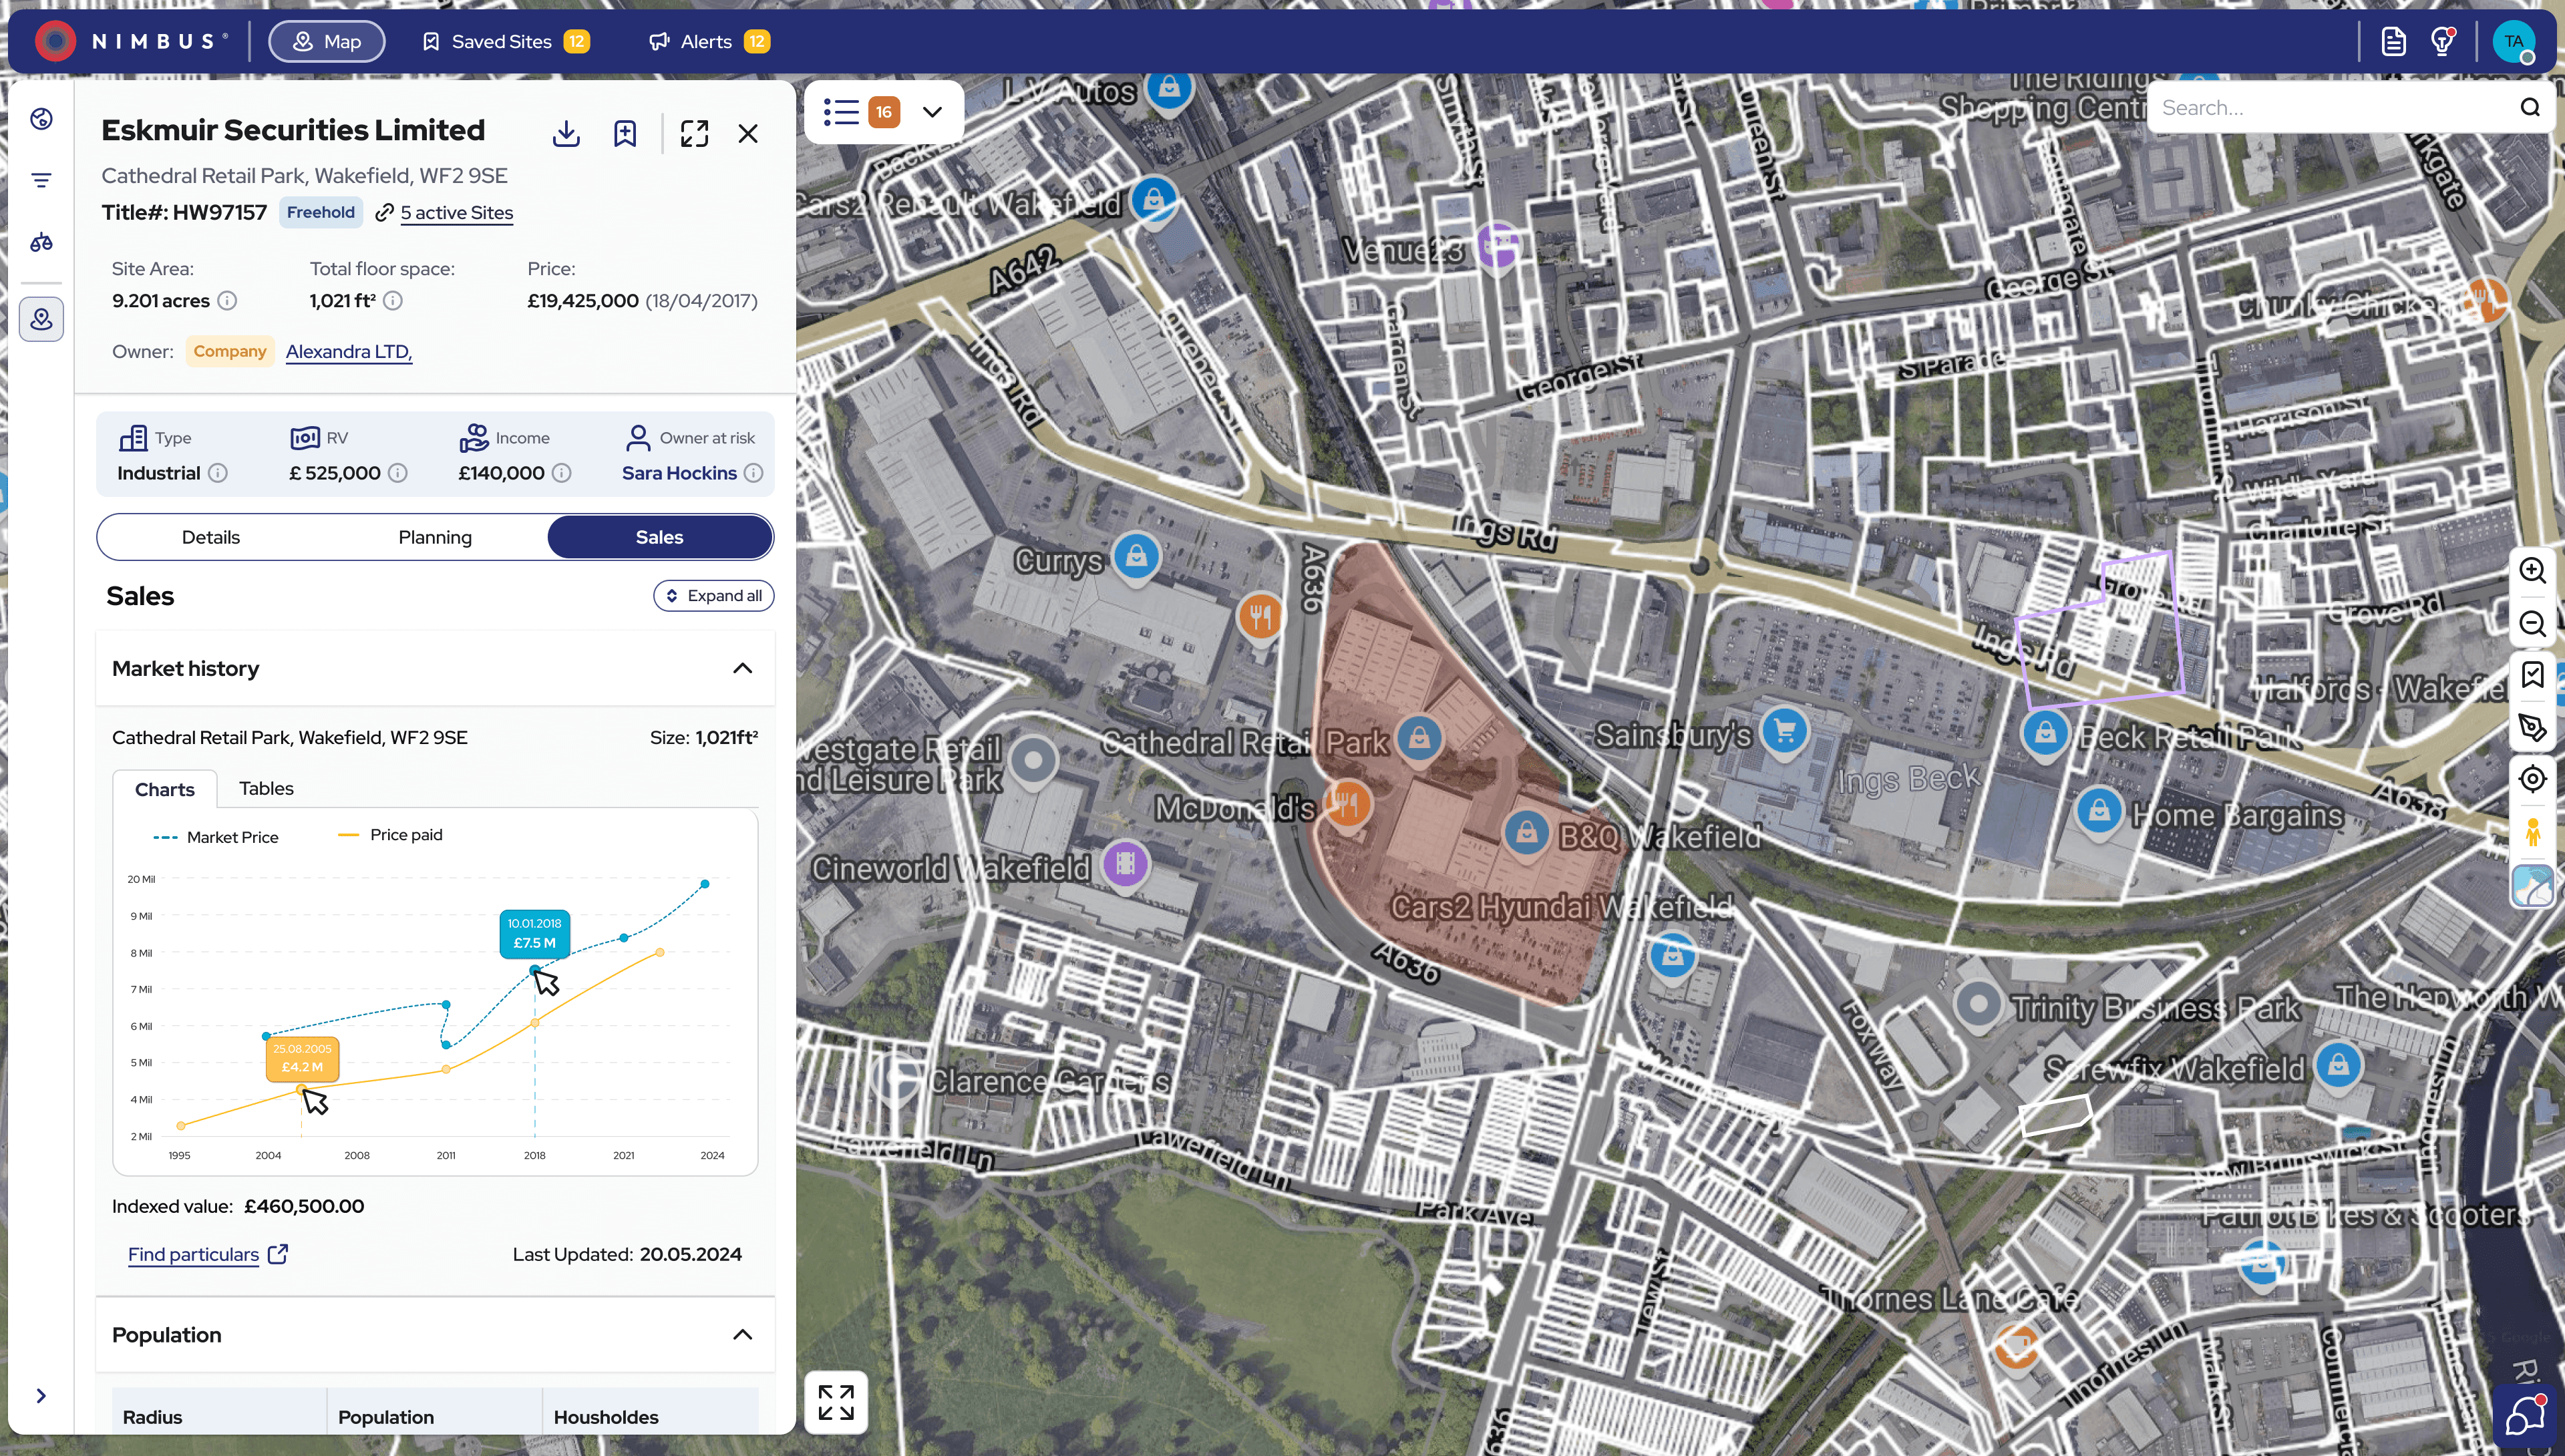Viewport: 2565px width, 1456px height.
Task: Click the map zoom out magnifier
Action: (2531, 623)
